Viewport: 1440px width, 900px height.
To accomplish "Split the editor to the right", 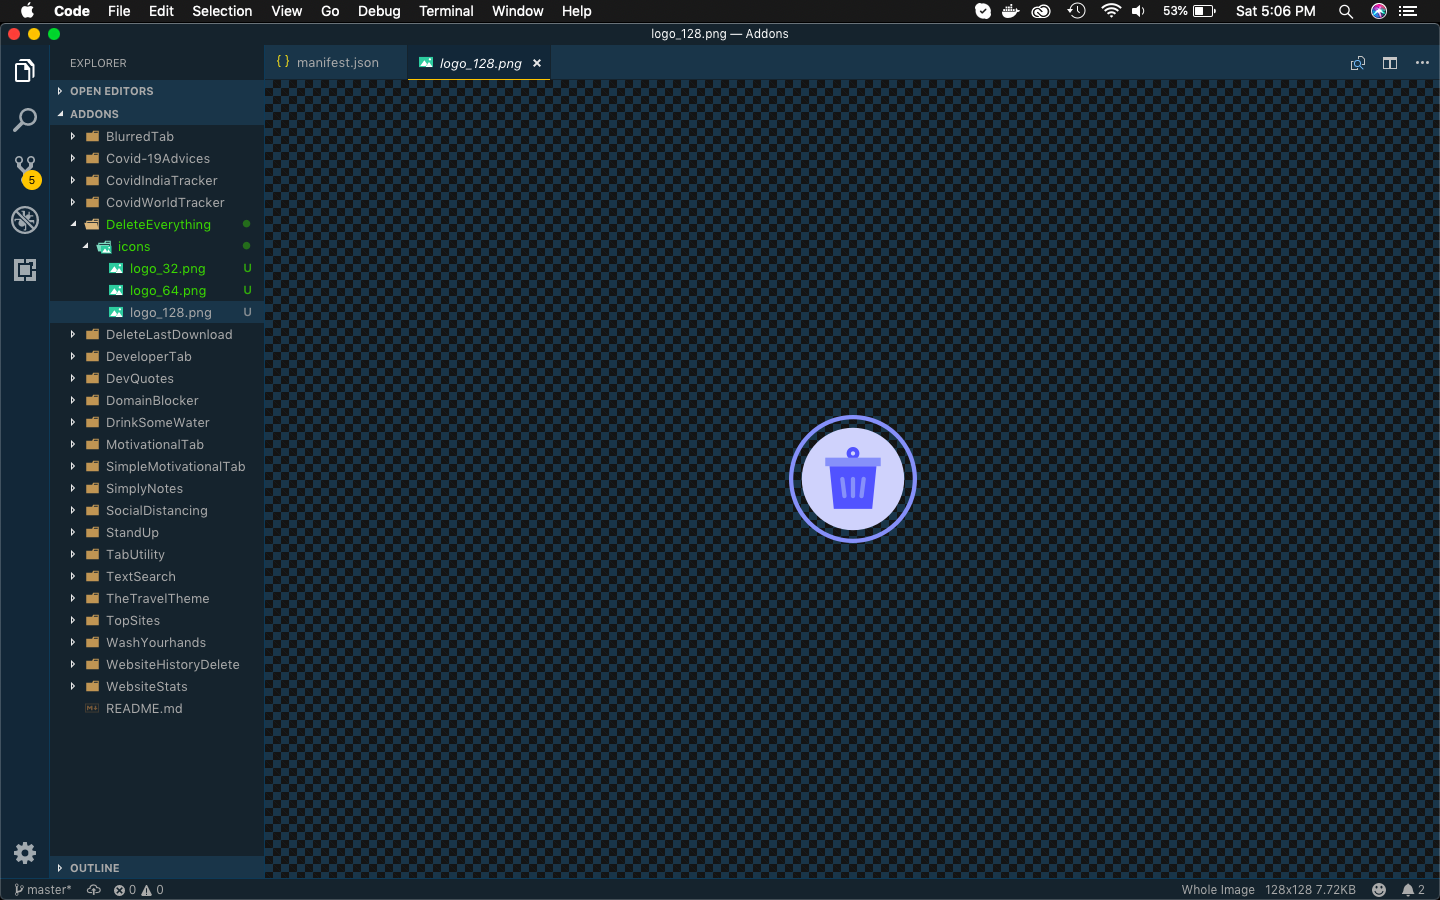I will (x=1390, y=63).
